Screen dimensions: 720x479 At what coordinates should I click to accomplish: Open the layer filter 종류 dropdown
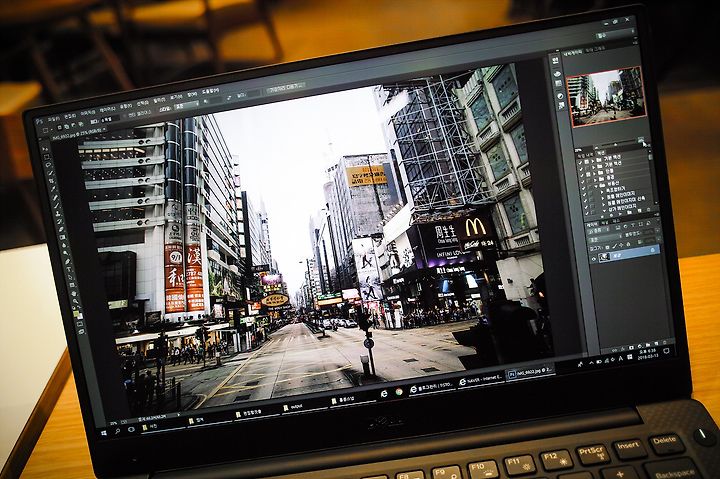(599, 231)
